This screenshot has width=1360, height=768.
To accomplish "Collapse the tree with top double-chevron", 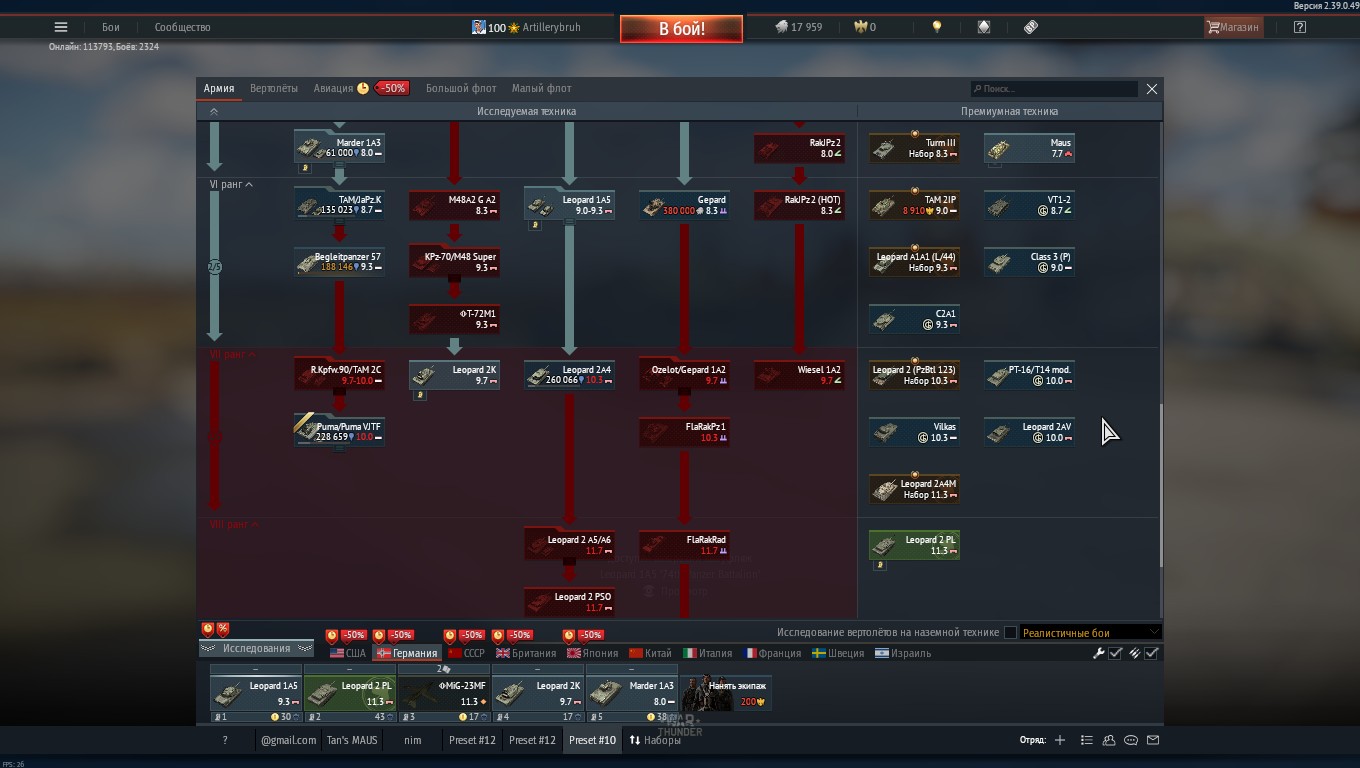I will tap(213, 111).
